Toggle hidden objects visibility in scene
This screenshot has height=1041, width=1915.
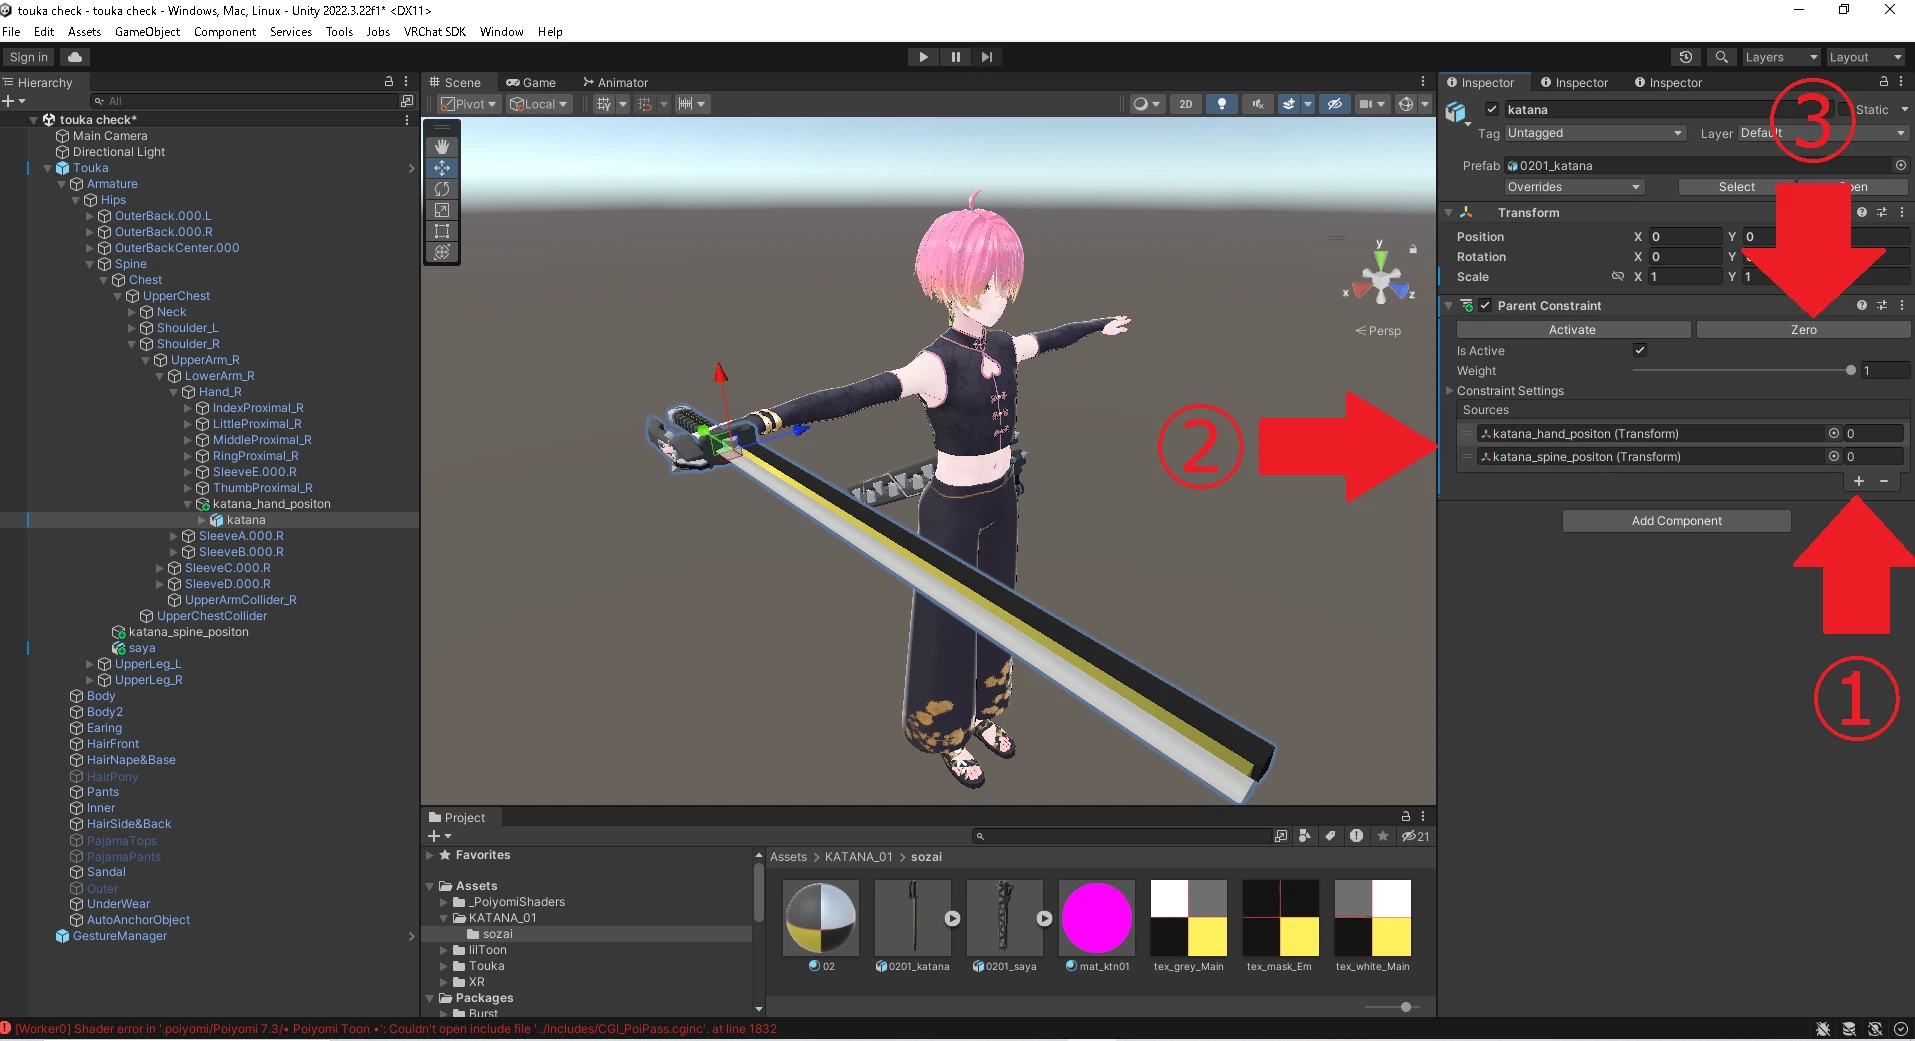coord(1335,104)
